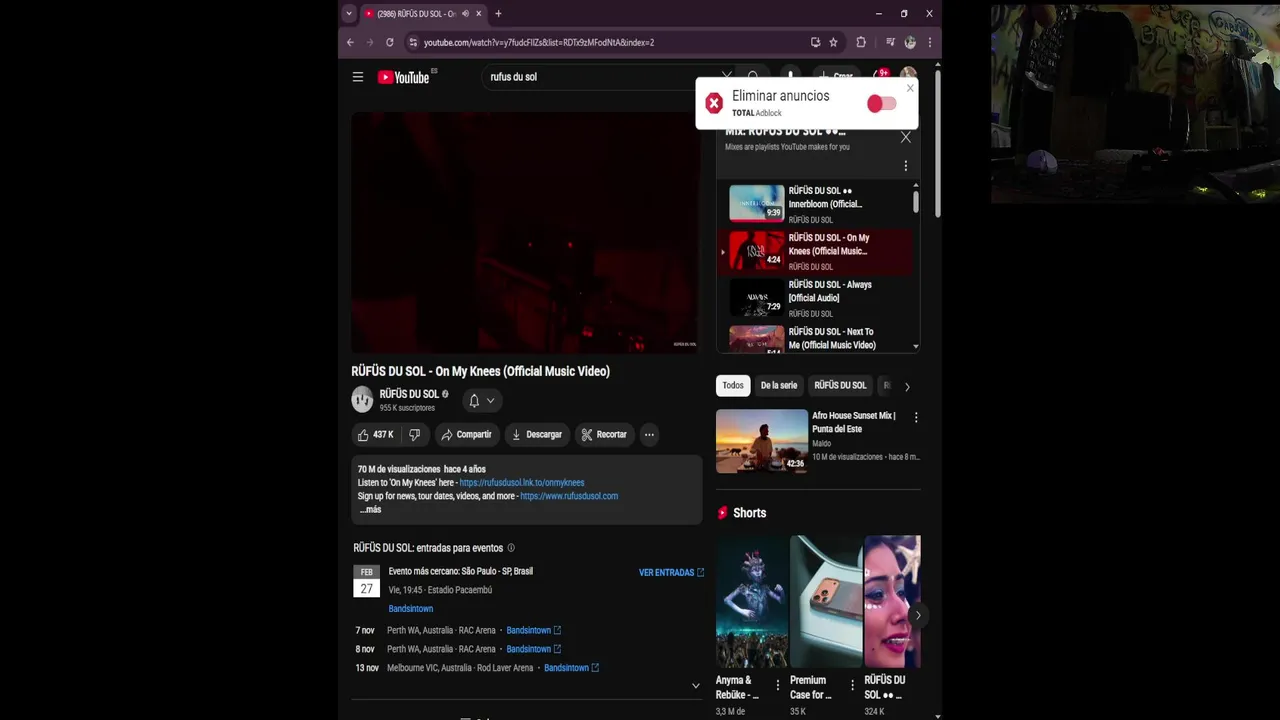Click the Compartir share button
1280x720 pixels.
pos(466,435)
